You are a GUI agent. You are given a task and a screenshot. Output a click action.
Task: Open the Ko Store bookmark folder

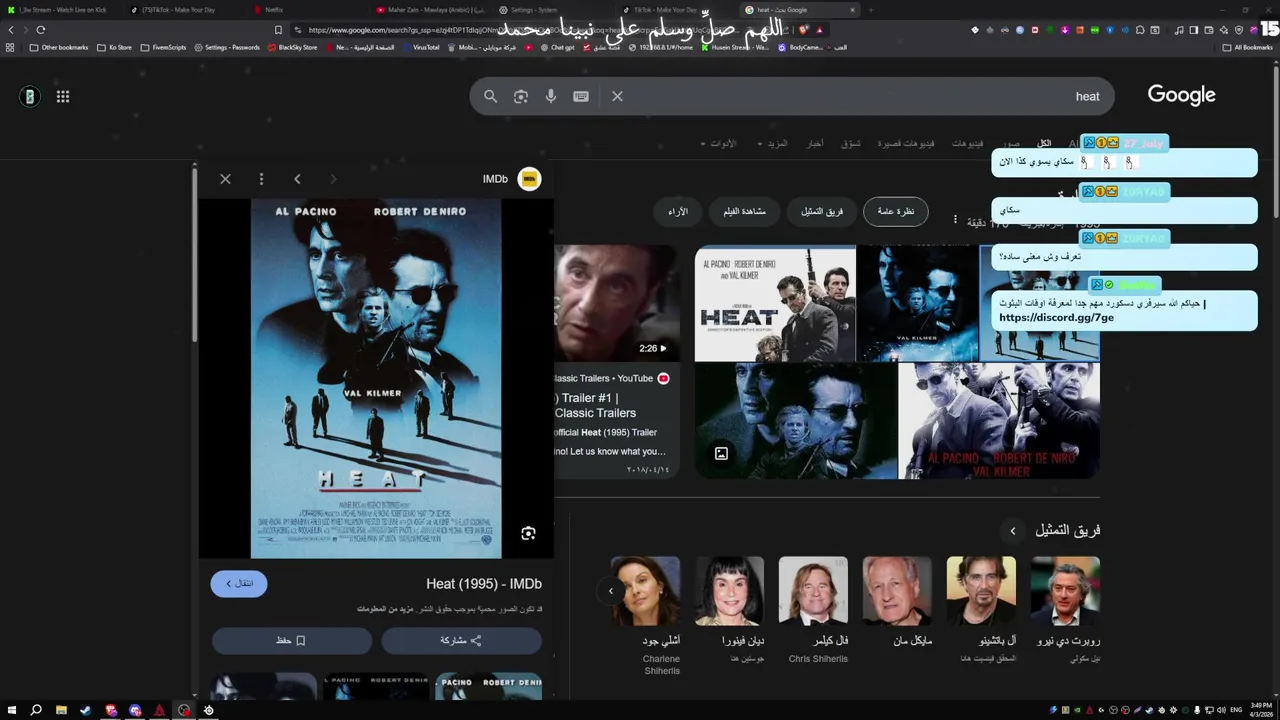[114, 47]
